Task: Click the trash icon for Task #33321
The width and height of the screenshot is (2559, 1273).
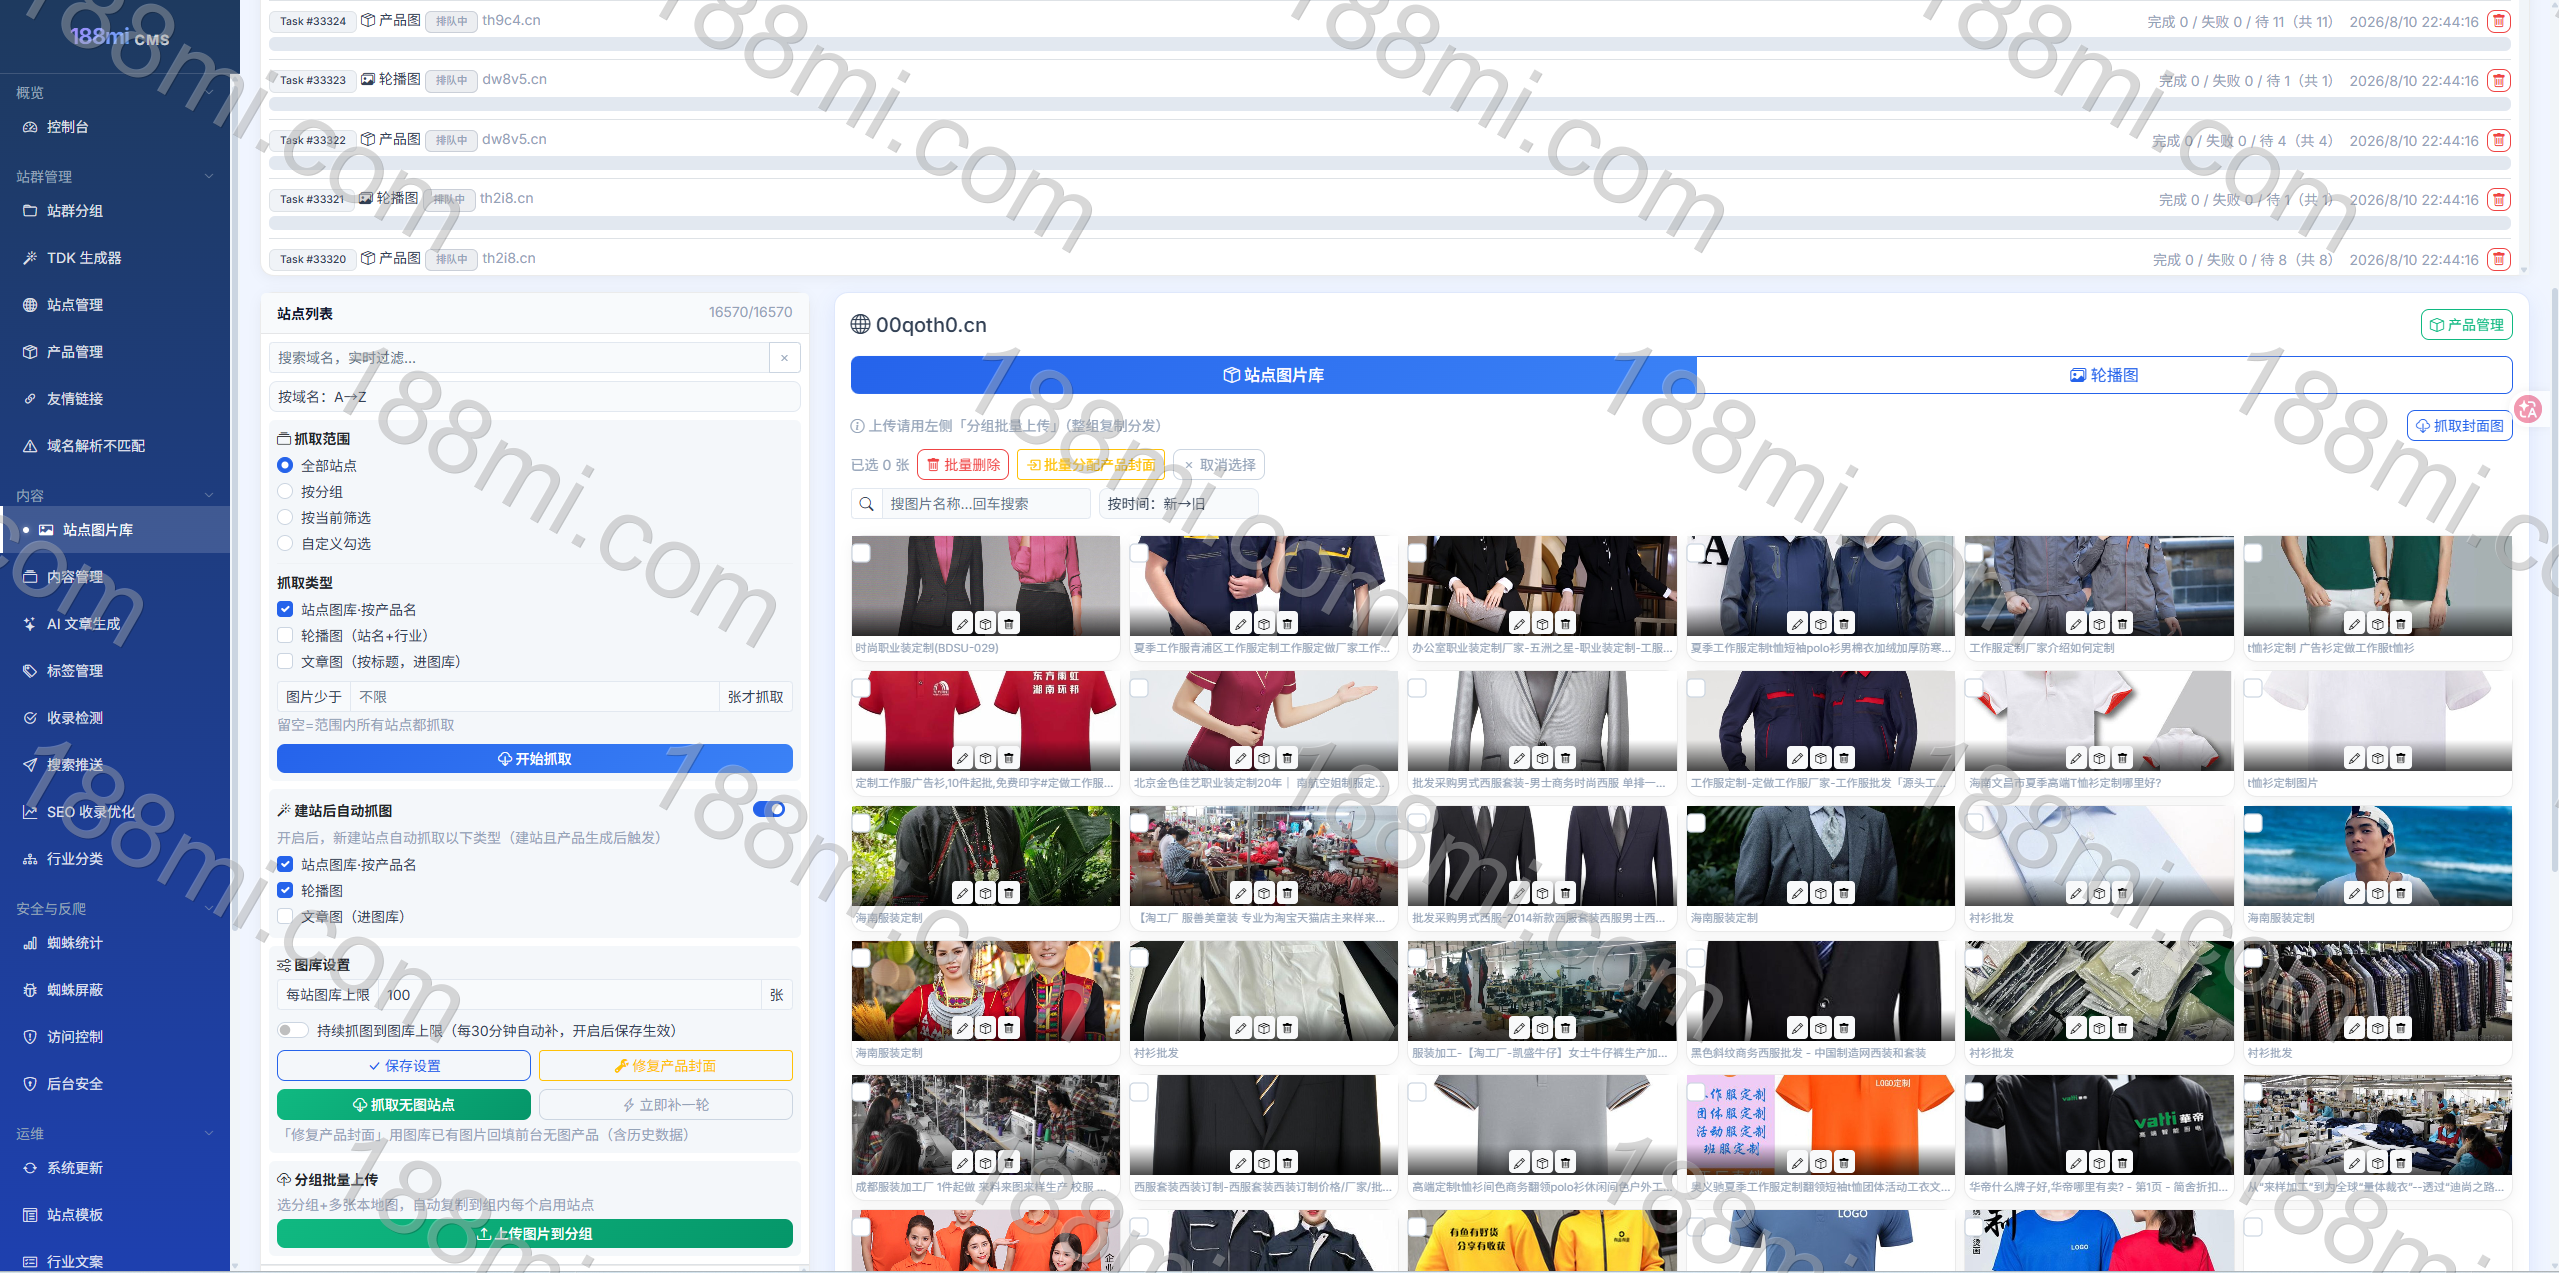Action: point(2498,199)
